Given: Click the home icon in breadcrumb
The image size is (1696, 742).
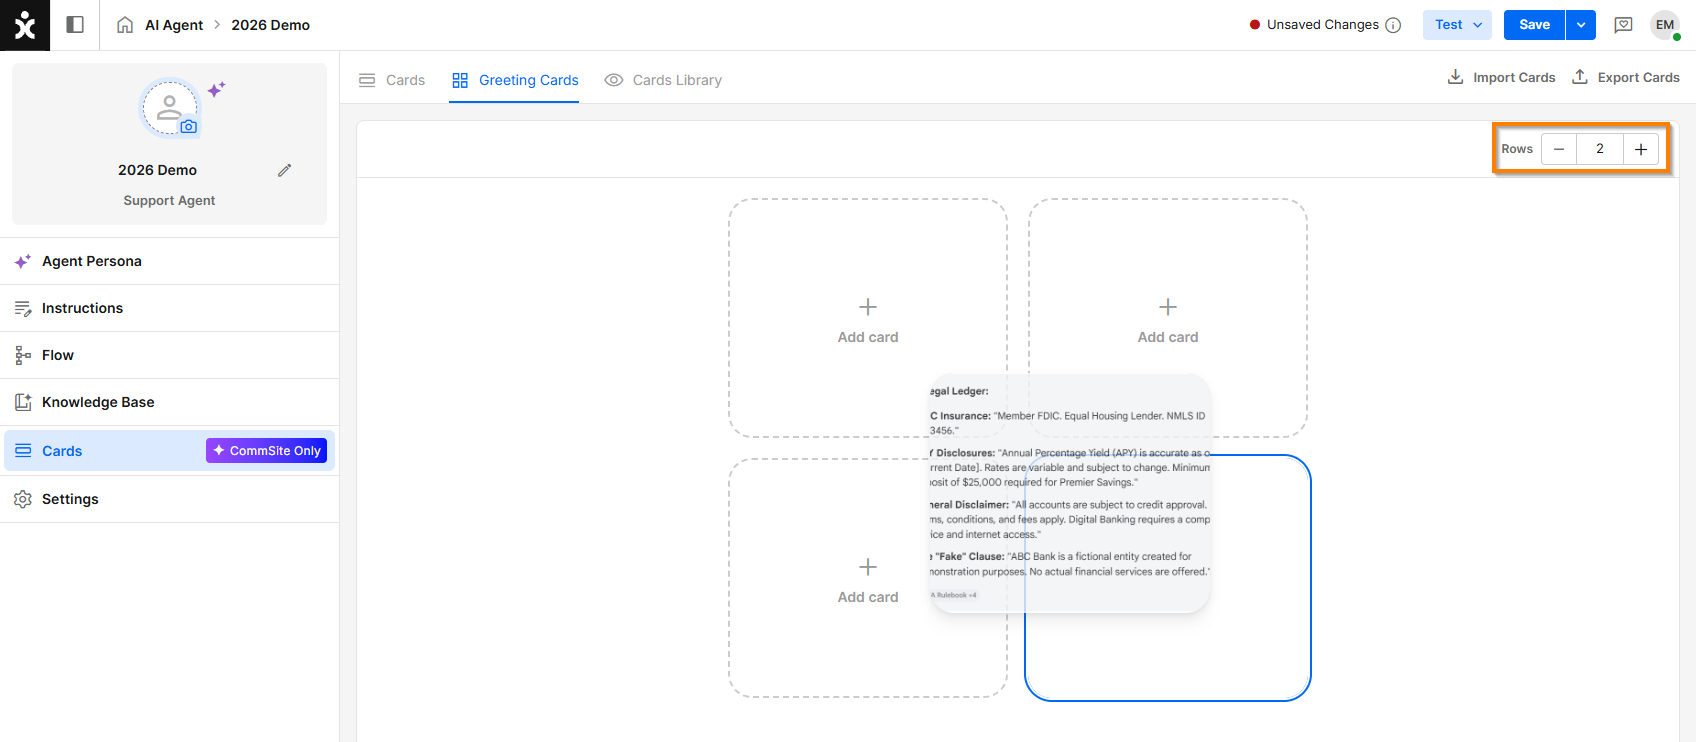Looking at the screenshot, I should (x=125, y=25).
